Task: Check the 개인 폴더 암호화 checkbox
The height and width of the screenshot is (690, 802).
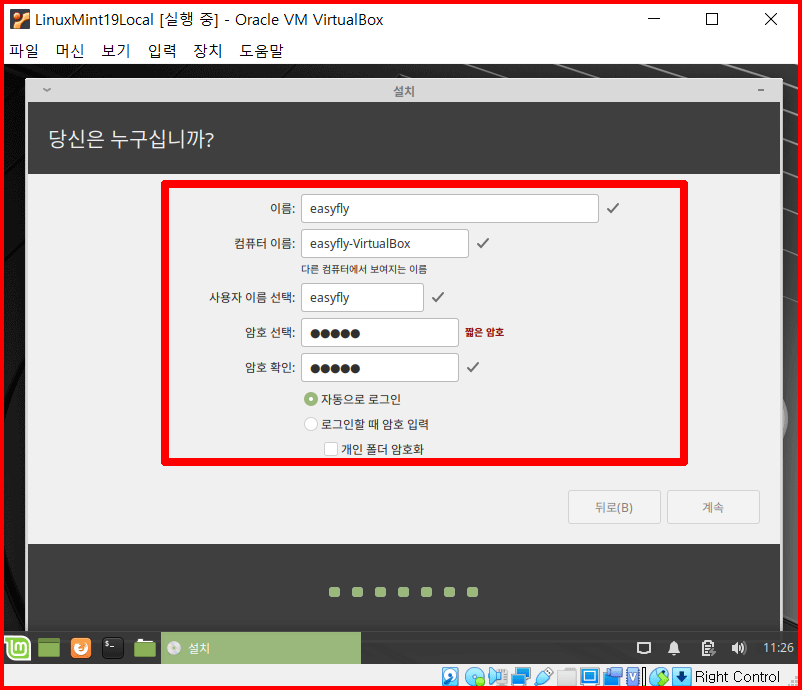Action: (331, 449)
